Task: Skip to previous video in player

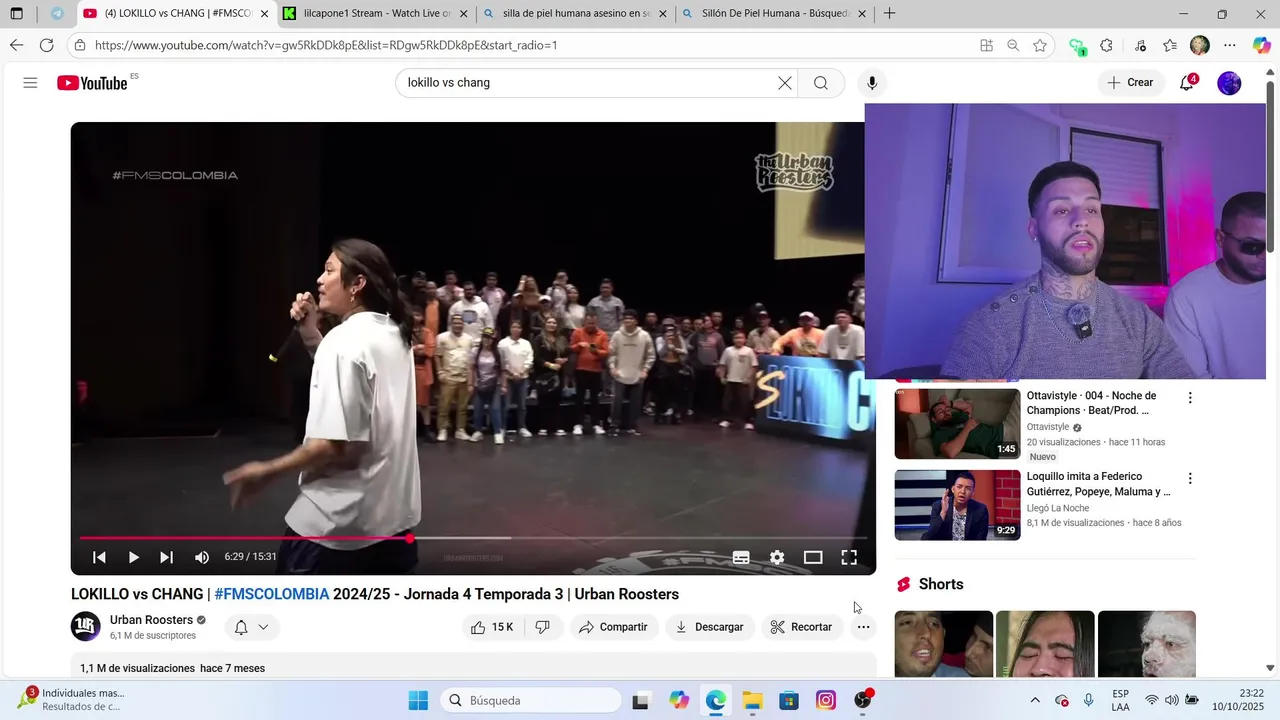Action: (x=100, y=557)
